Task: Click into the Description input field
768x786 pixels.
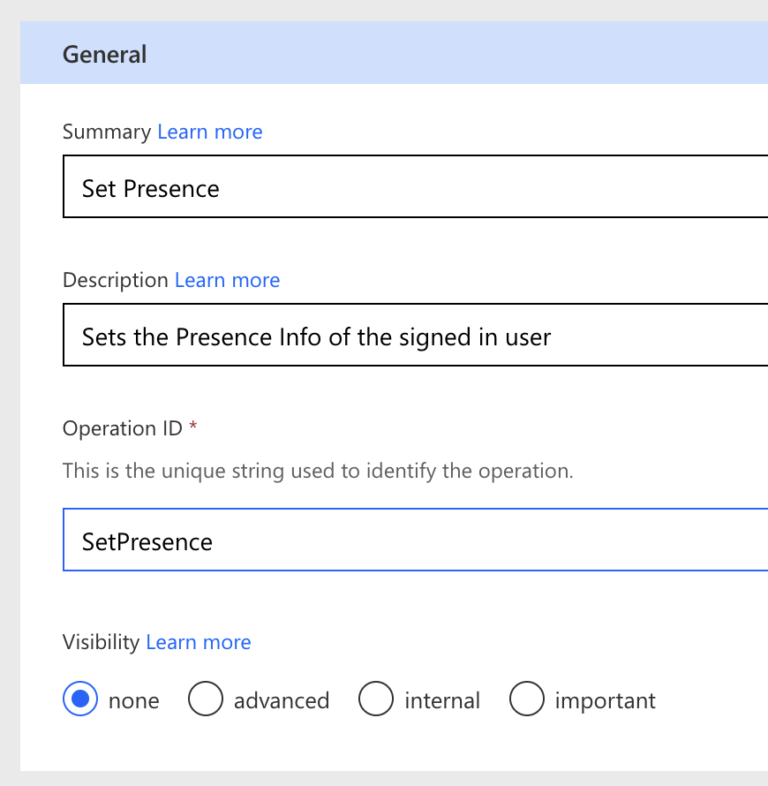Action: click(415, 335)
